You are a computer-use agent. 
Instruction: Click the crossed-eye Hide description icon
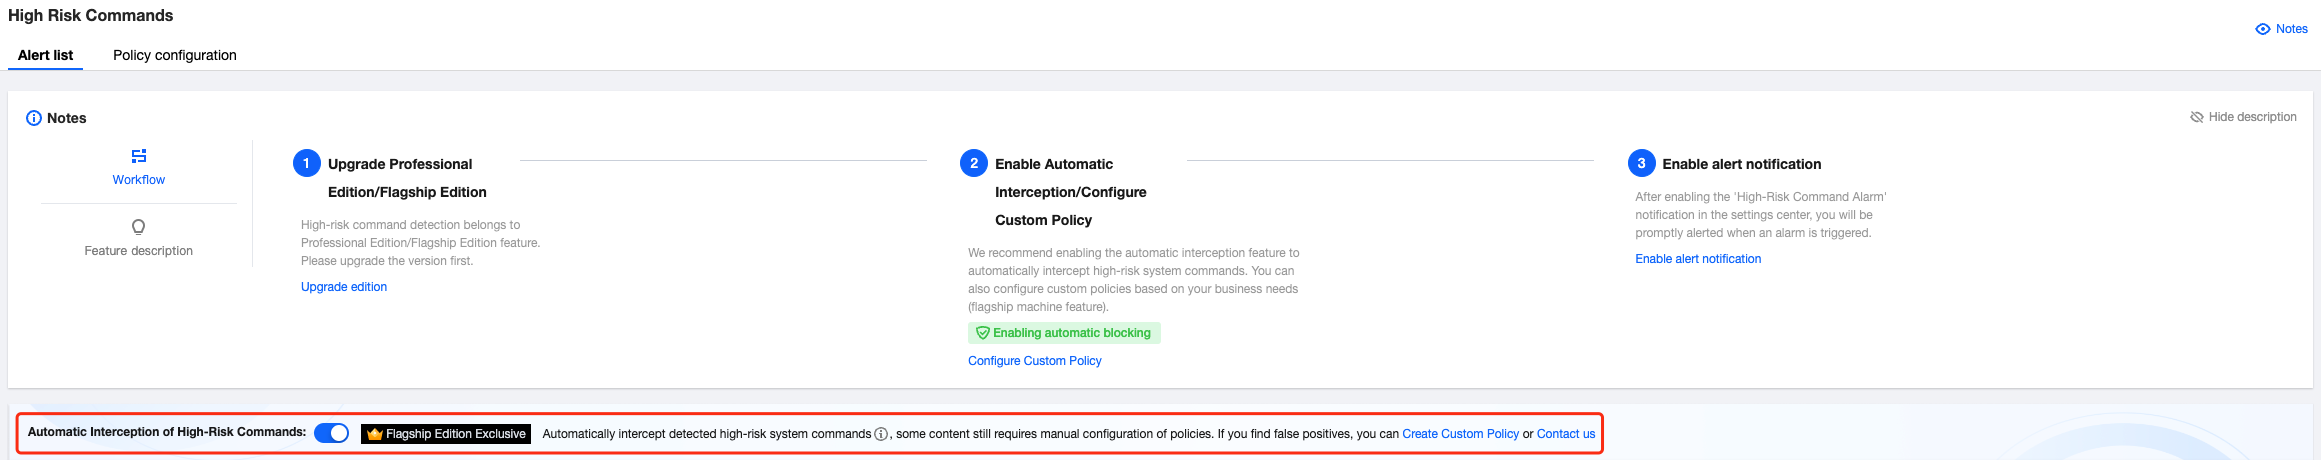2197,117
